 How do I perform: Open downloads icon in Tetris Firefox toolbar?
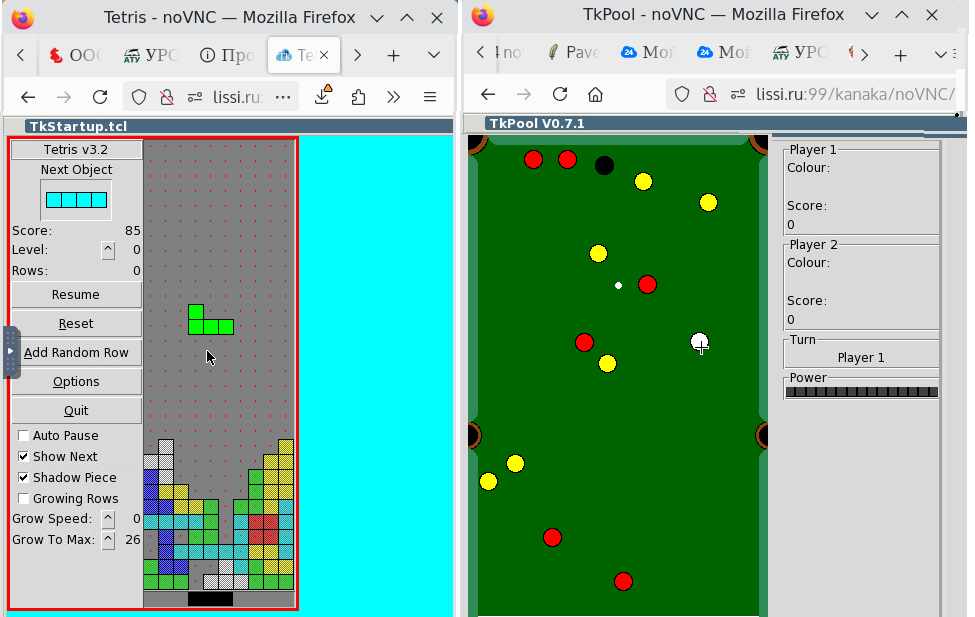[x=323, y=96]
